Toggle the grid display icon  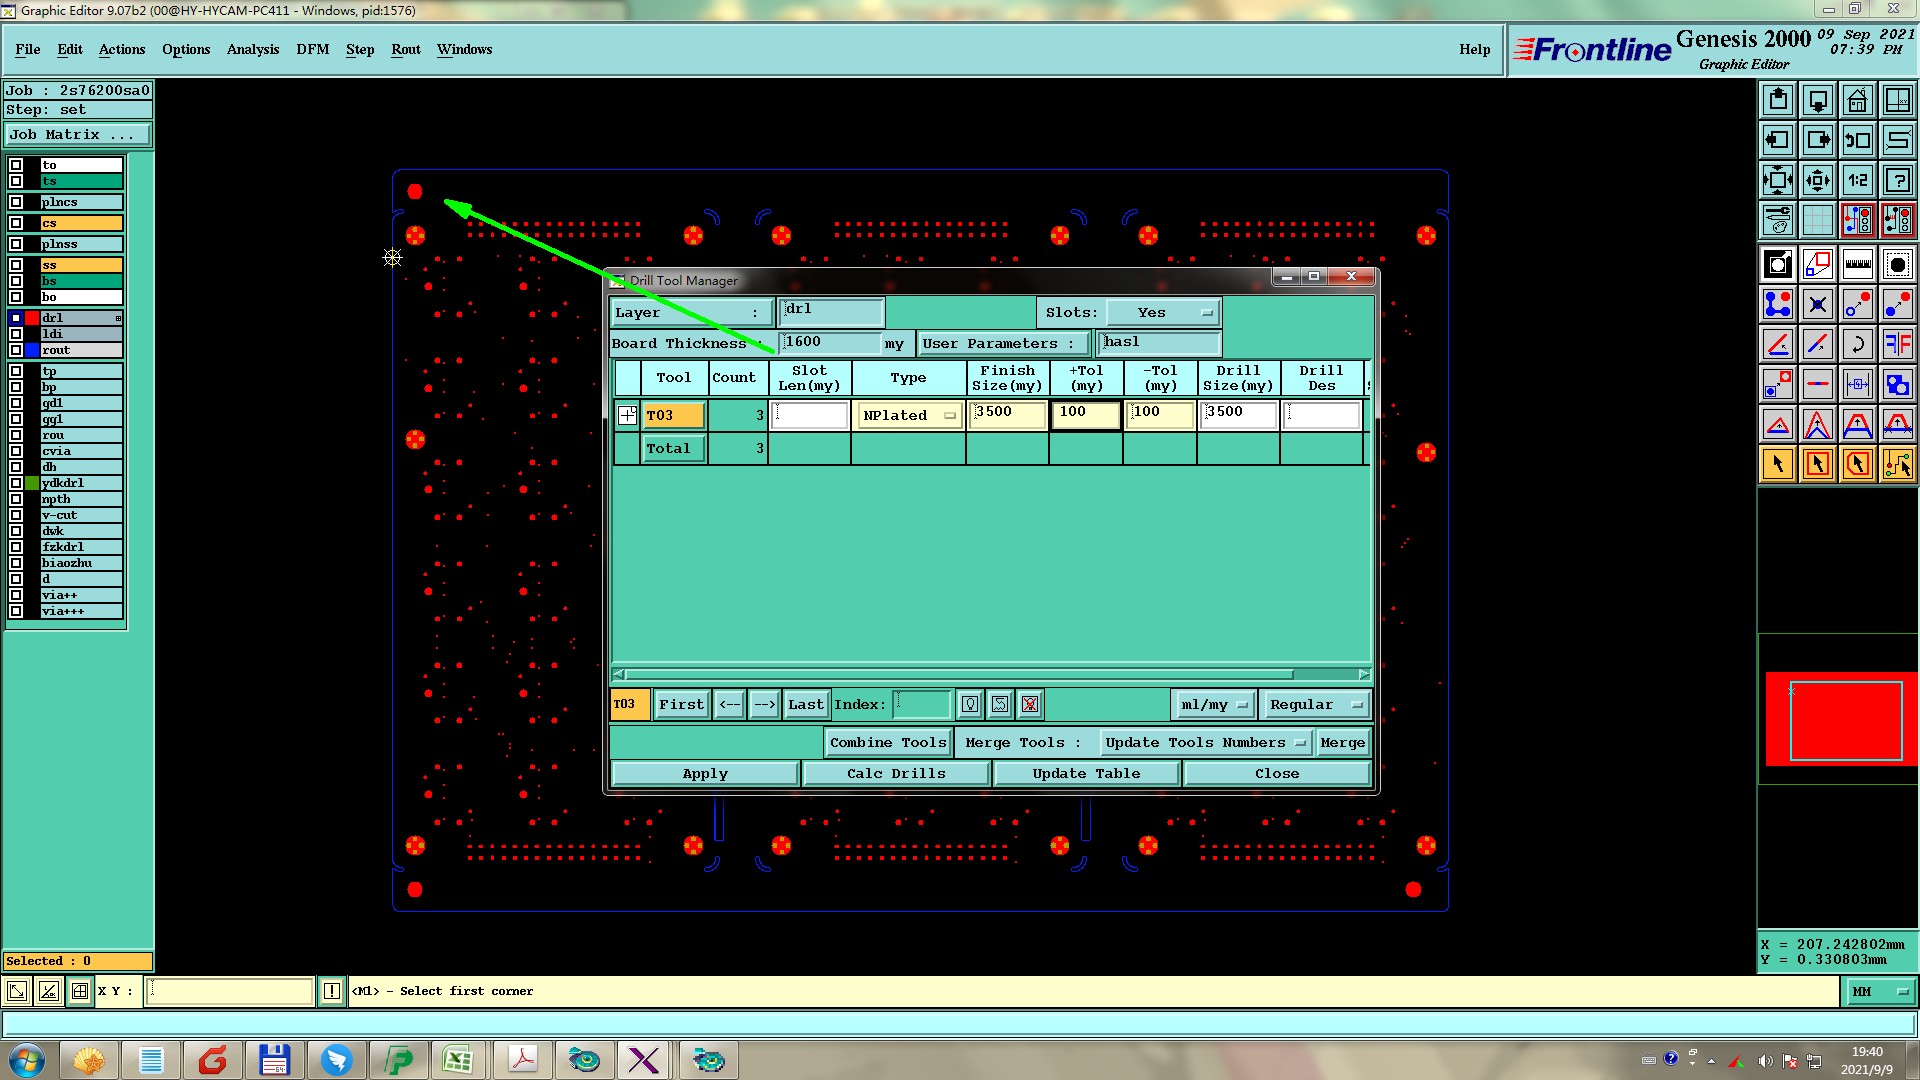(1817, 220)
